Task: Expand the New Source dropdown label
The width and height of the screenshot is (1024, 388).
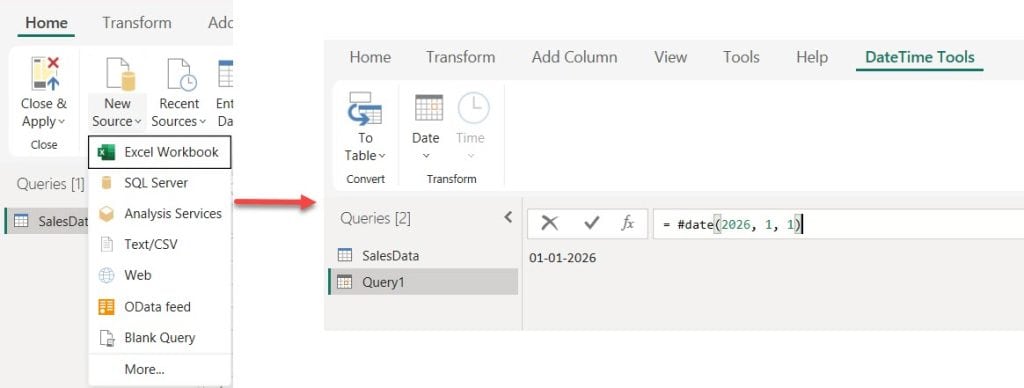Action: click(118, 112)
